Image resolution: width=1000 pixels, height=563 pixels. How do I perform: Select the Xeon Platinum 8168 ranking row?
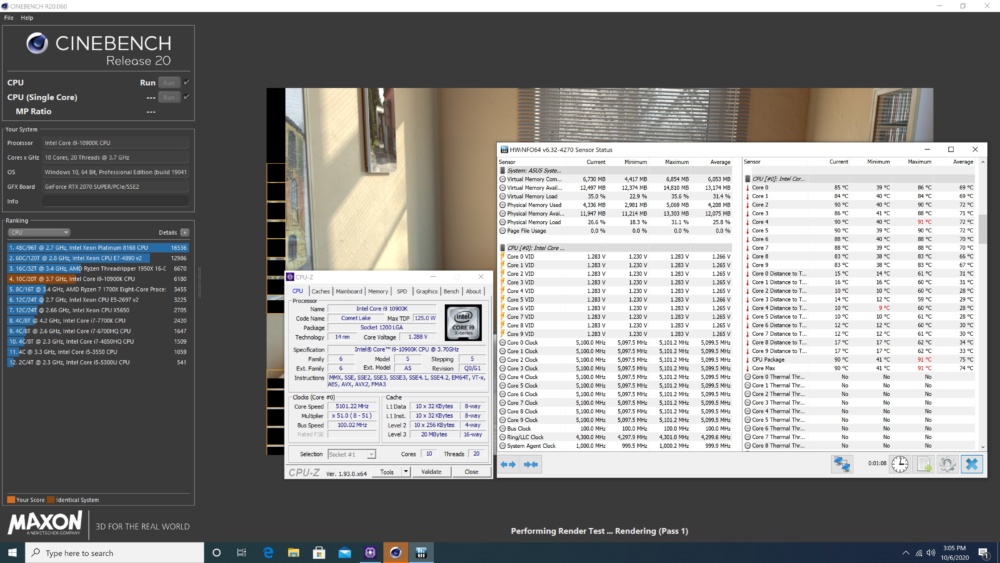point(98,247)
